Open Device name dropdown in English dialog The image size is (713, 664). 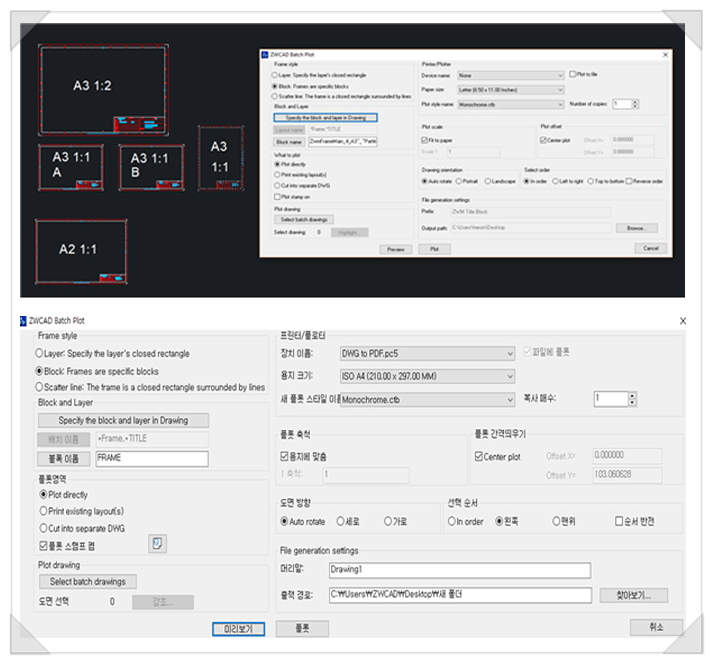click(x=511, y=75)
